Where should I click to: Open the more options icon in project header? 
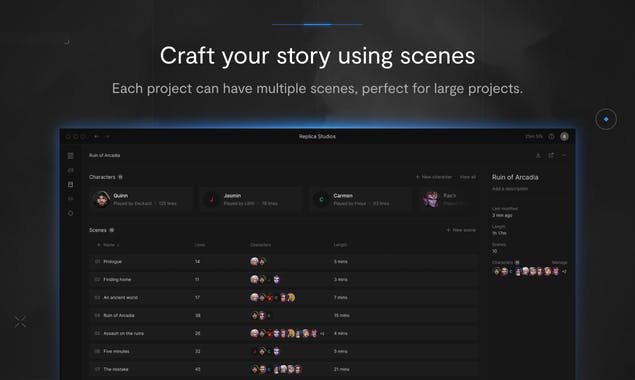tap(564, 156)
